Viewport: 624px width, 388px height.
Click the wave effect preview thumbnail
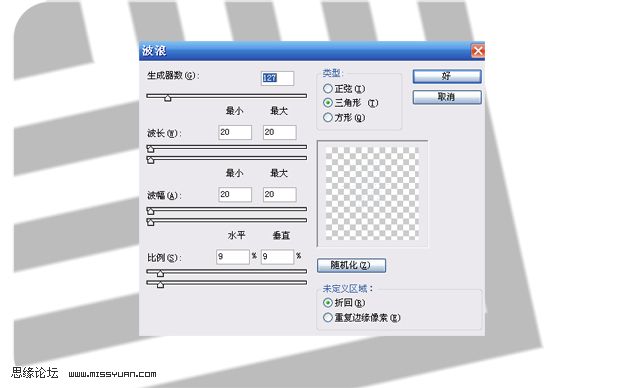(x=372, y=193)
